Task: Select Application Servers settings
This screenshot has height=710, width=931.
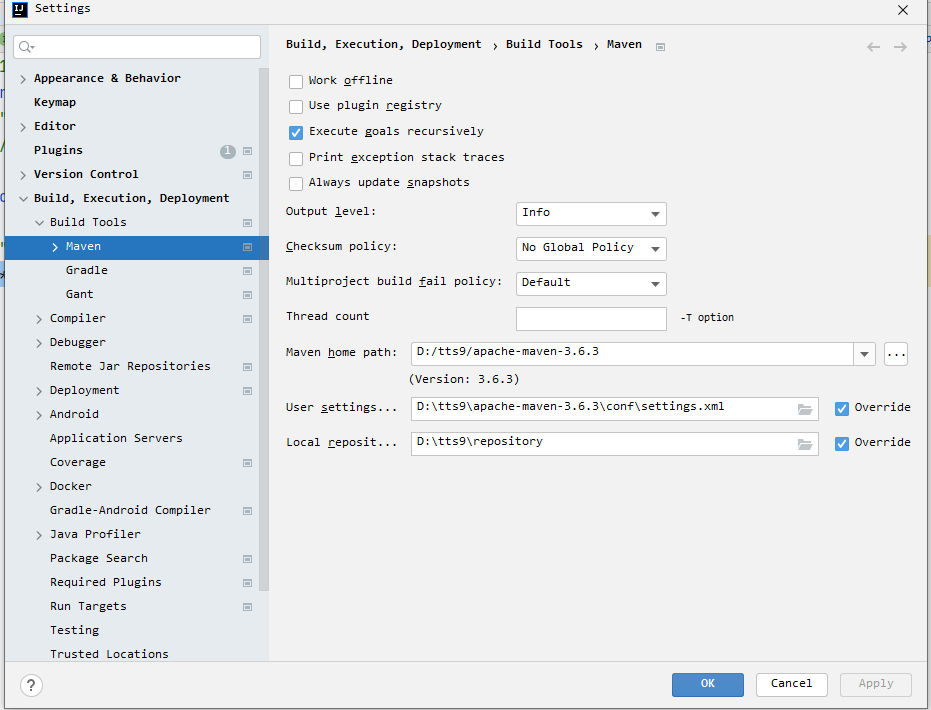Action: pyautogui.click(x=116, y=438)
